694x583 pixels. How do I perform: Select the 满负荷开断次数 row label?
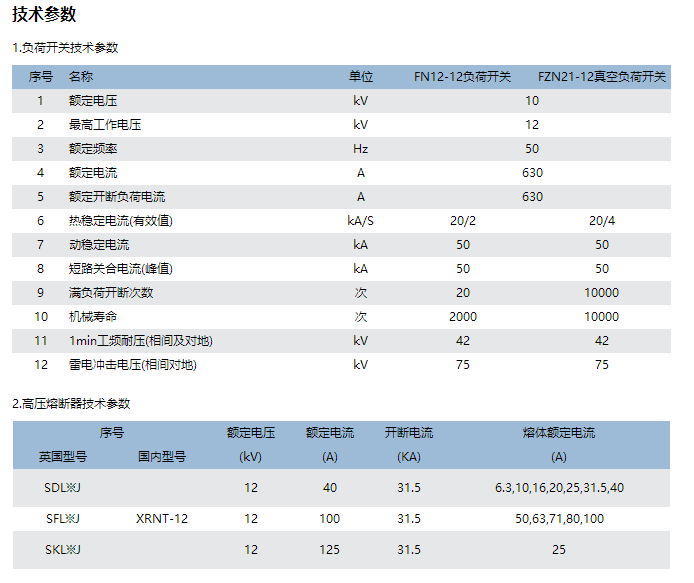coord(111,293)
